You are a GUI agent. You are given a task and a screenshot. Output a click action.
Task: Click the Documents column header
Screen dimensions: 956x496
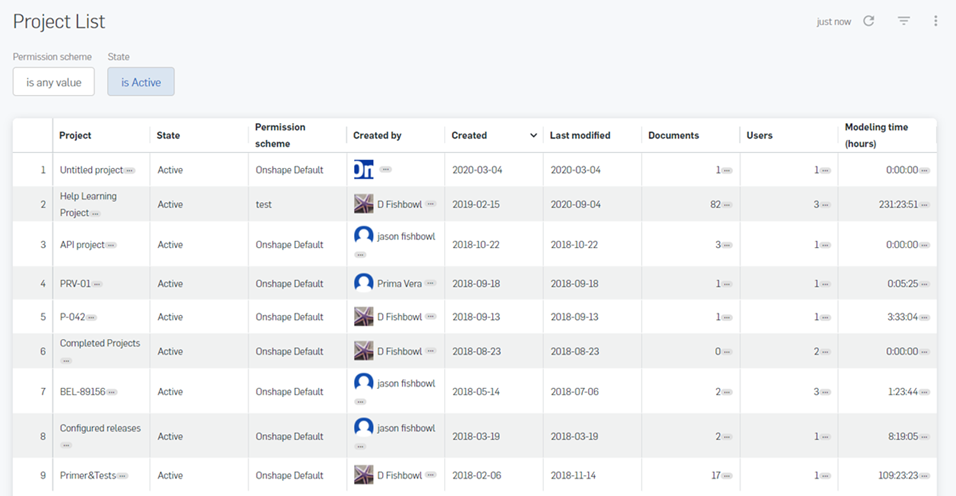tap(673, 135)
